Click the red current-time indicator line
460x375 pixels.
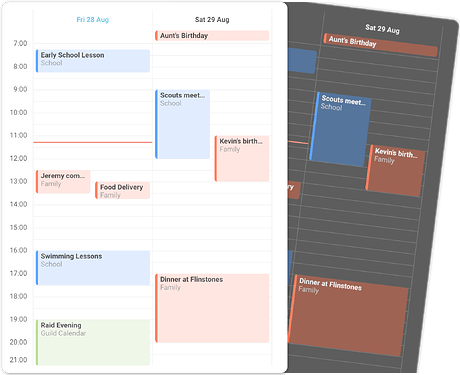tap(93, 142)
